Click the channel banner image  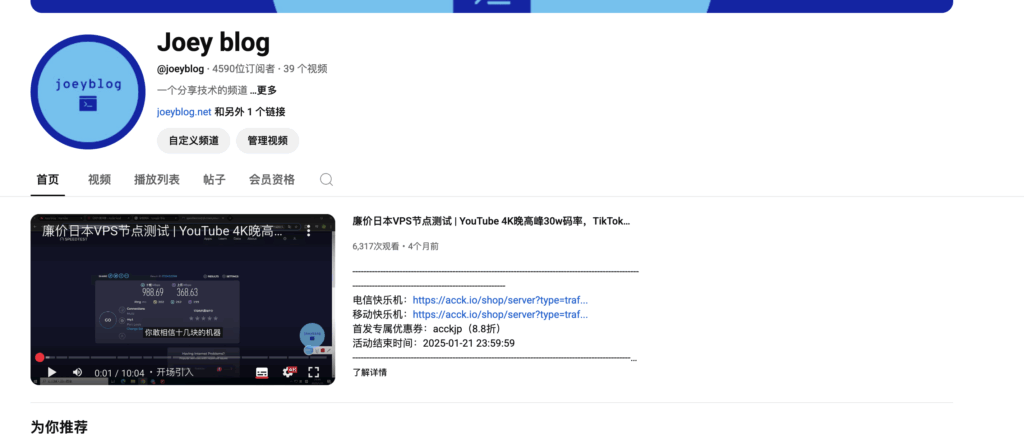[x=492, y=6]
